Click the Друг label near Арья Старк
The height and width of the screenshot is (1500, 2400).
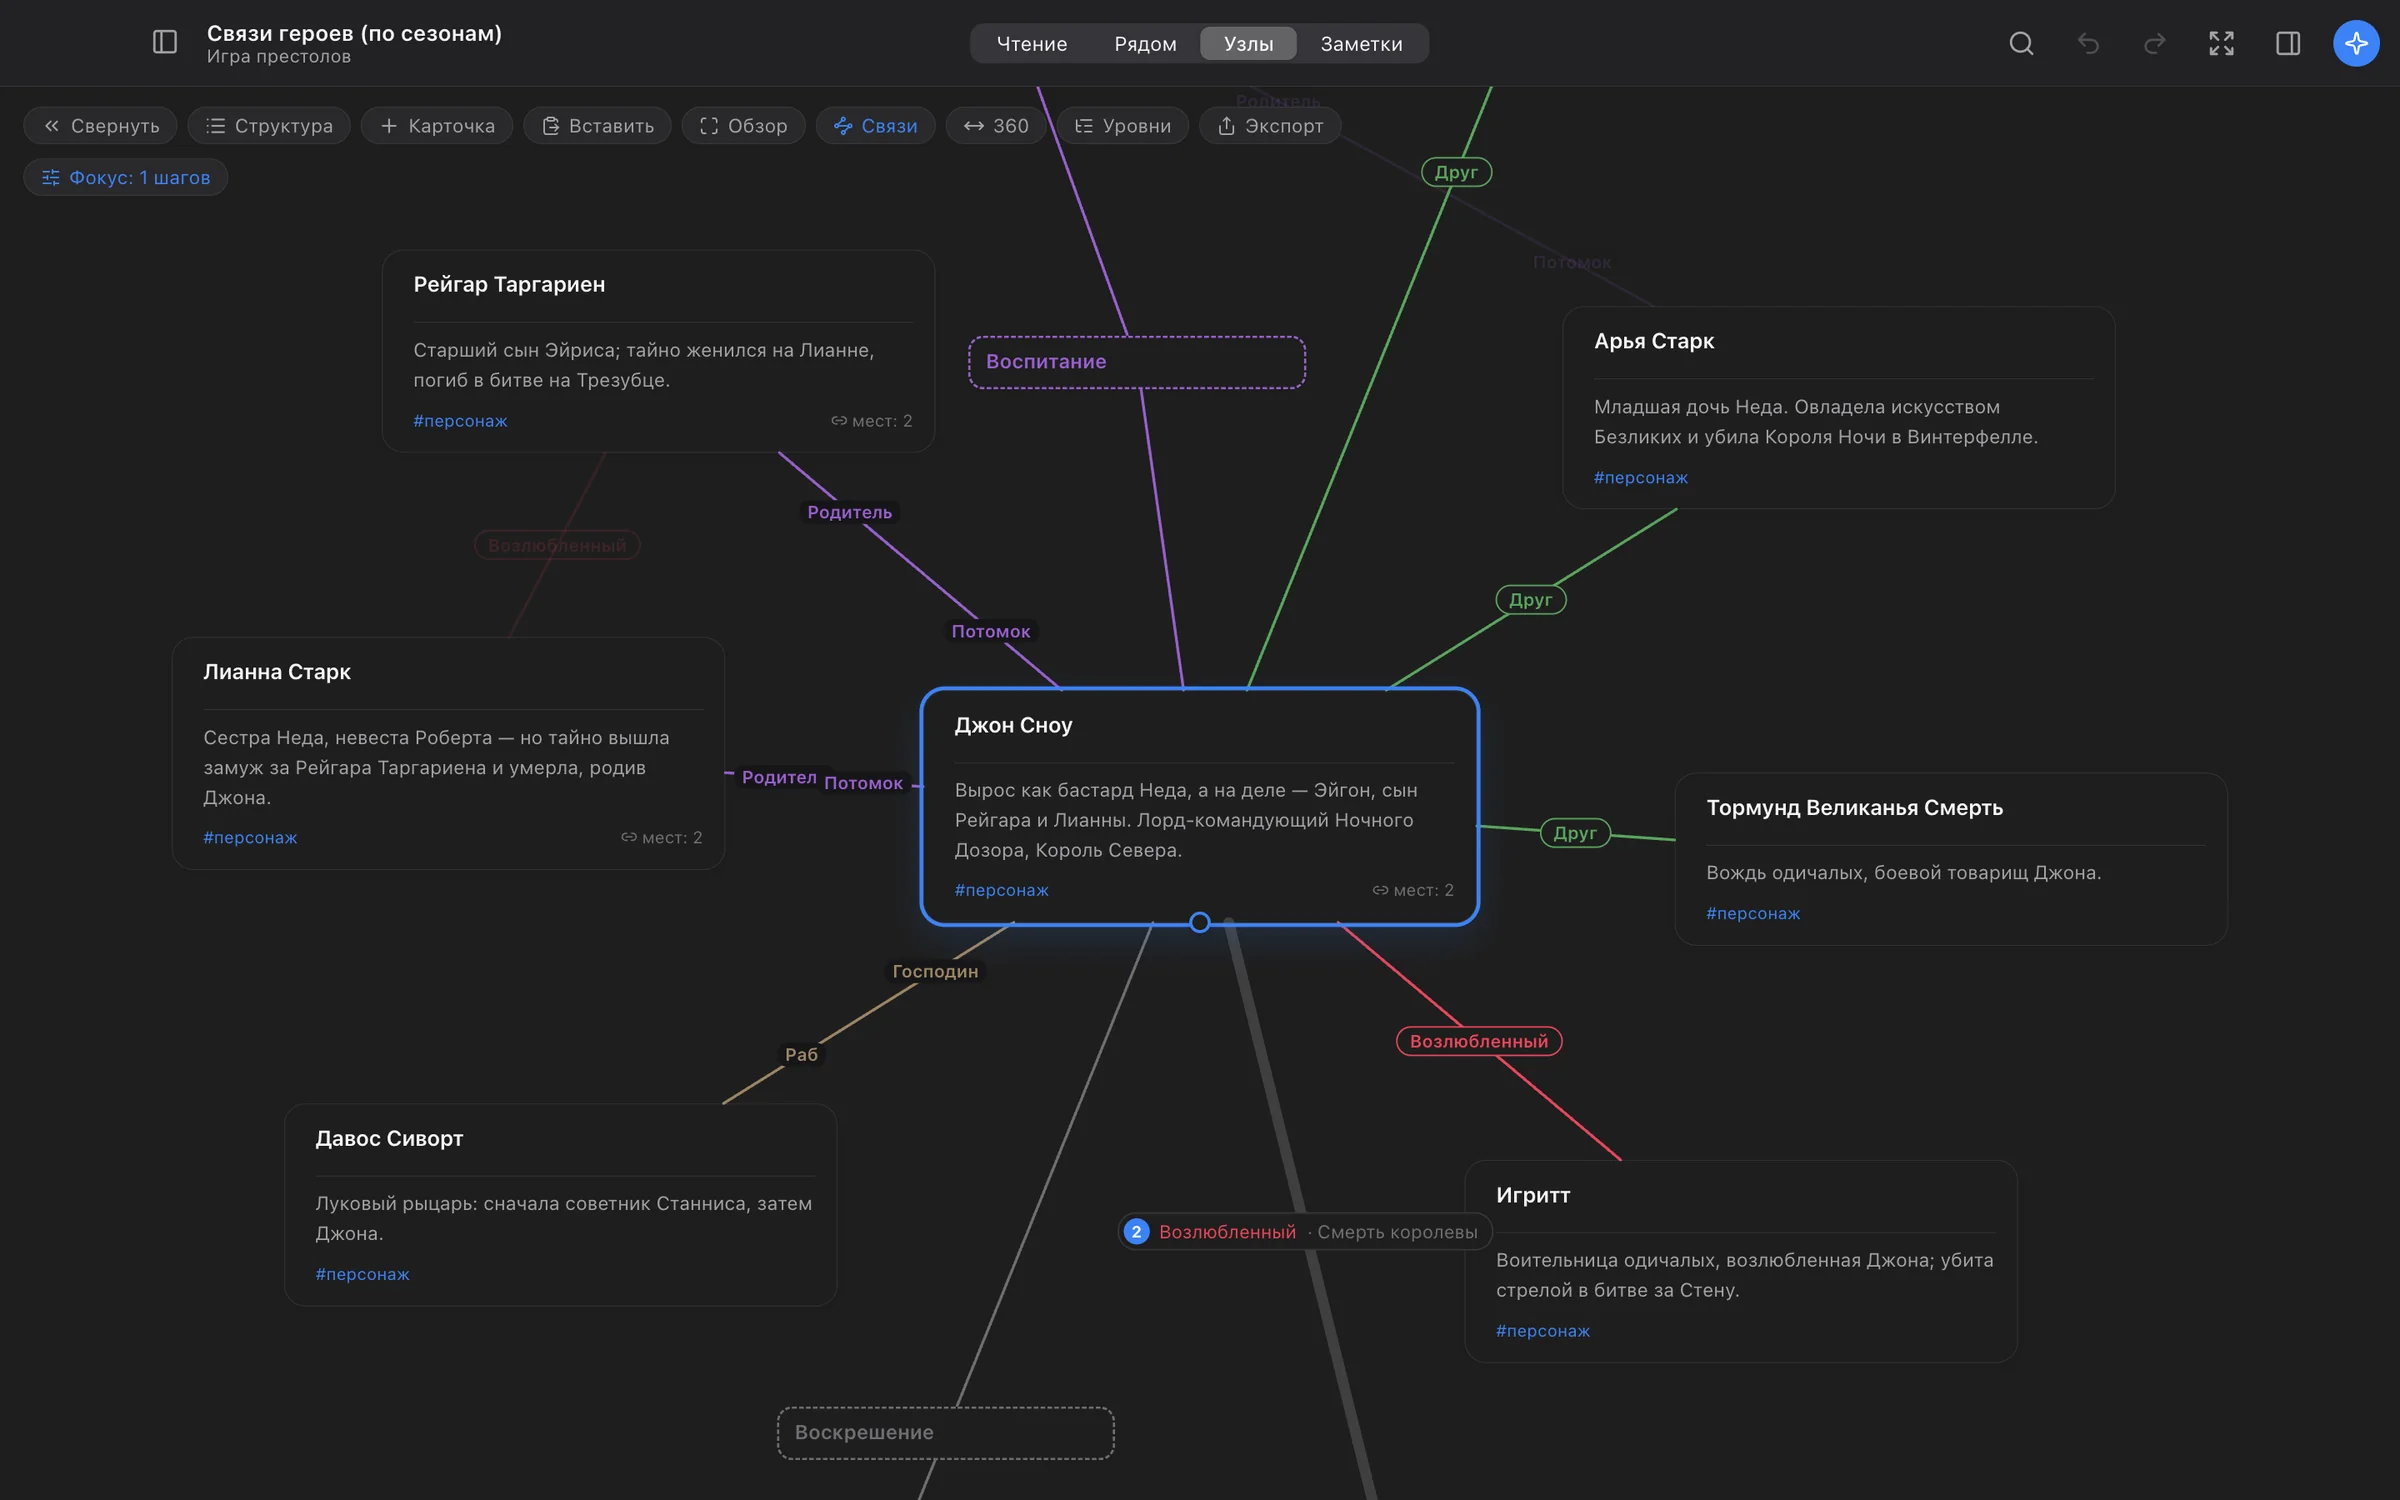pos(1530,600)
